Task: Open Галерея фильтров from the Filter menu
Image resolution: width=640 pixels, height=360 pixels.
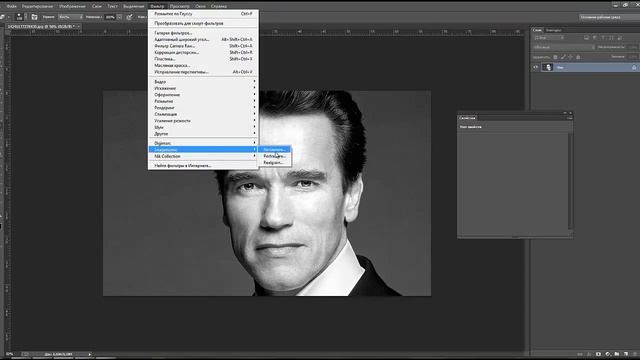Action: click(203, 33)
